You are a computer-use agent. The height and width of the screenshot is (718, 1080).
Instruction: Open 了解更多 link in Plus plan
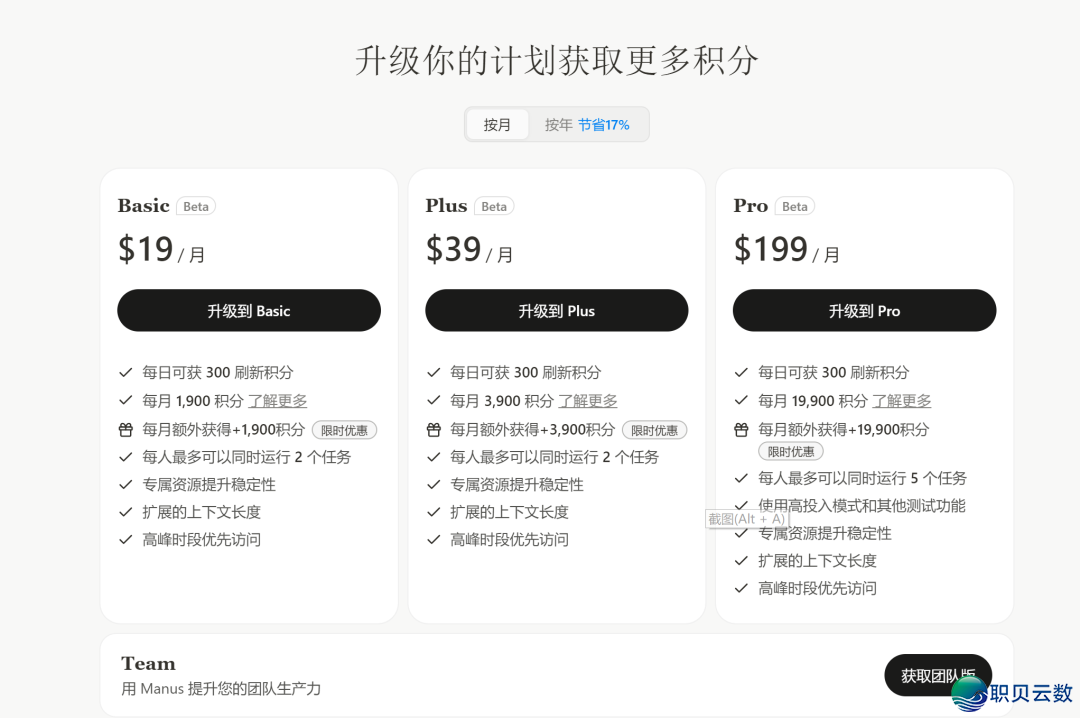point(588,401)
